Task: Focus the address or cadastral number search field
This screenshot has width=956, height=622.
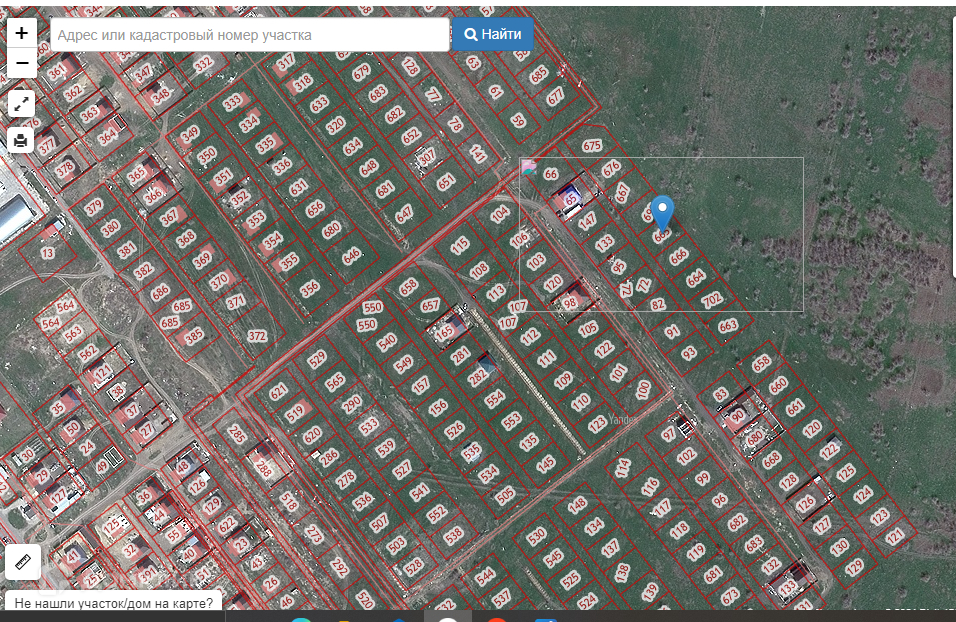Action: click(250, 35)
